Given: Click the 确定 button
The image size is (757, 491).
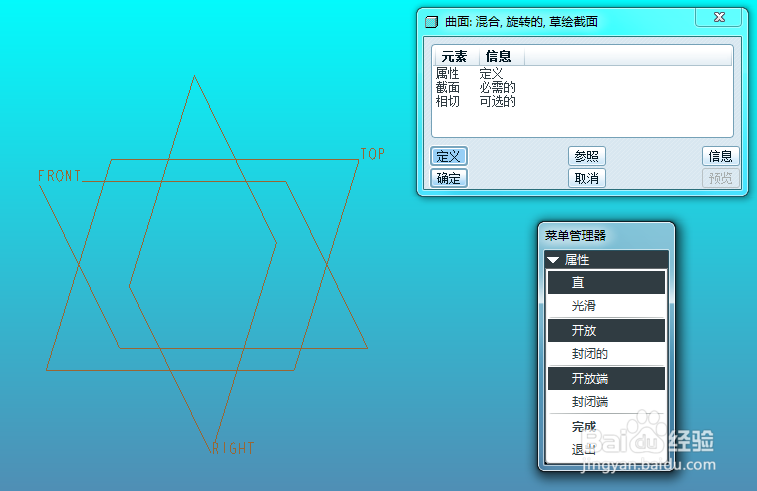Looking at the screenshot, I should [x=449, y=178].
